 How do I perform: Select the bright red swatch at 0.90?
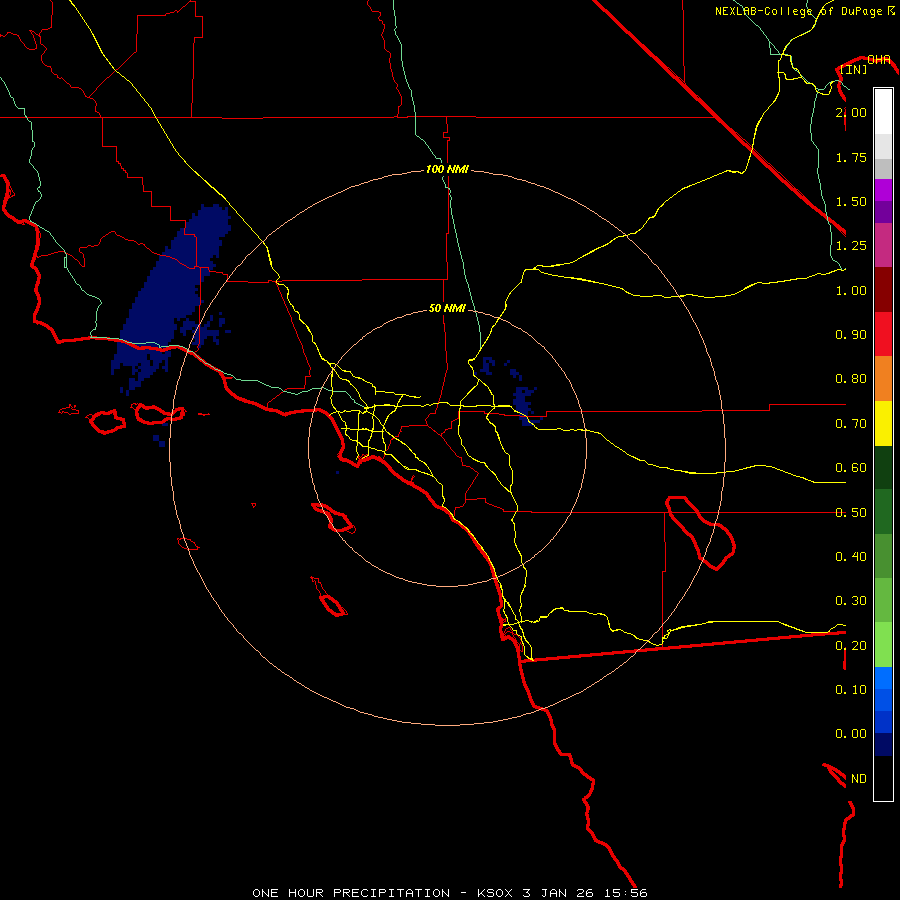coord(883,334)
